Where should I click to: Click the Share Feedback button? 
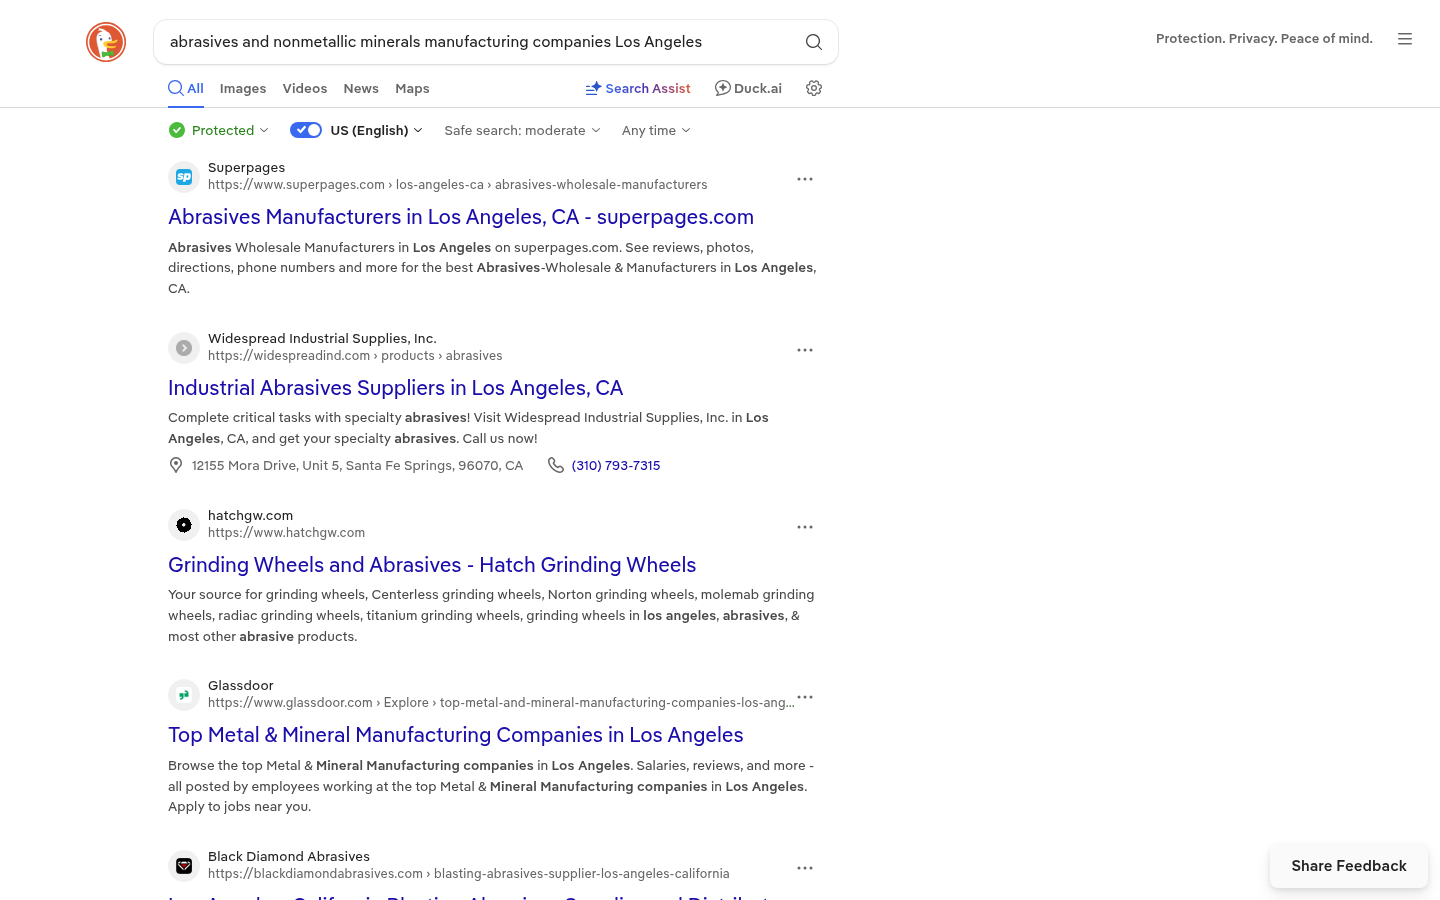pyautogui.click(x=1349, y=866)
